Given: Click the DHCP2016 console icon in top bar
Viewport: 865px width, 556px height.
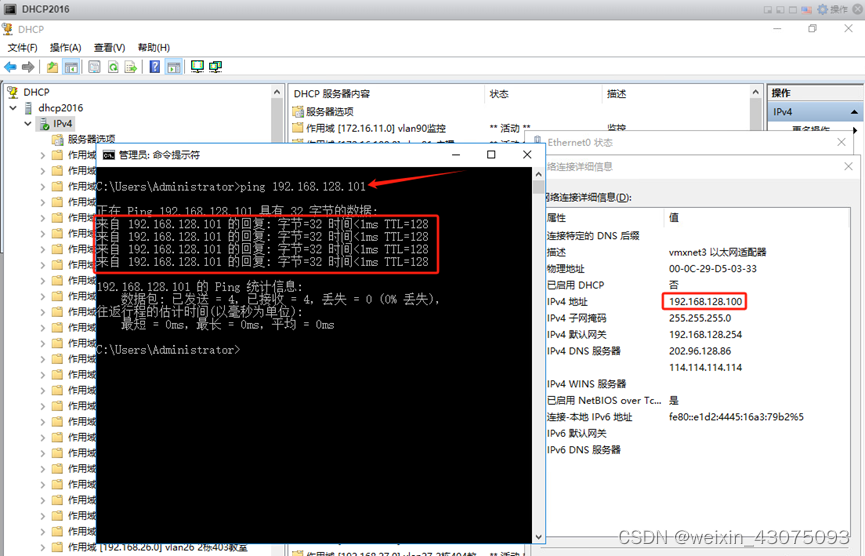Looking at the screenshot, I should click(10, 9).
